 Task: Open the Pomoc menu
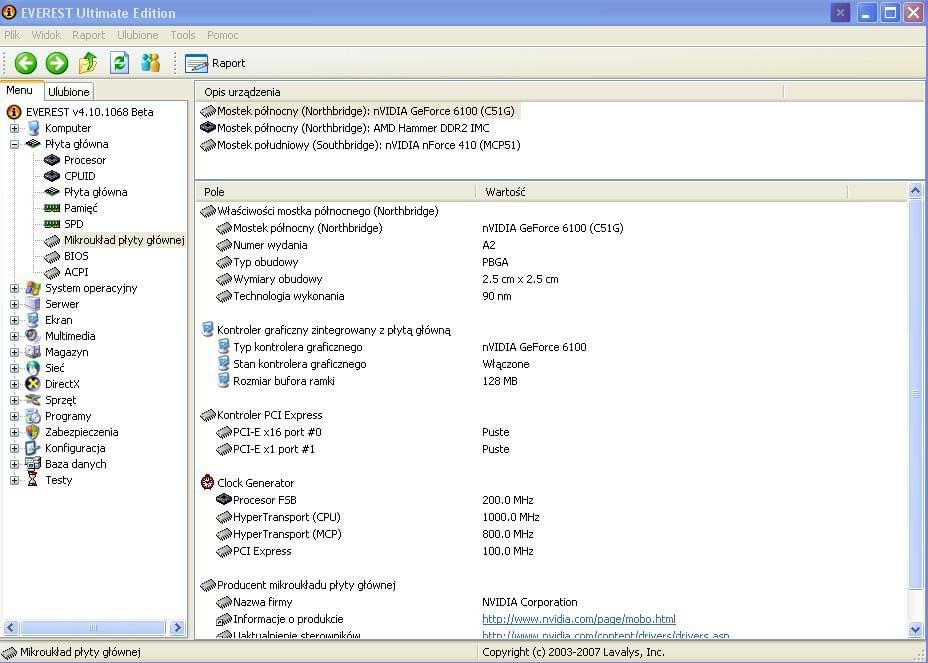point(223,35)
